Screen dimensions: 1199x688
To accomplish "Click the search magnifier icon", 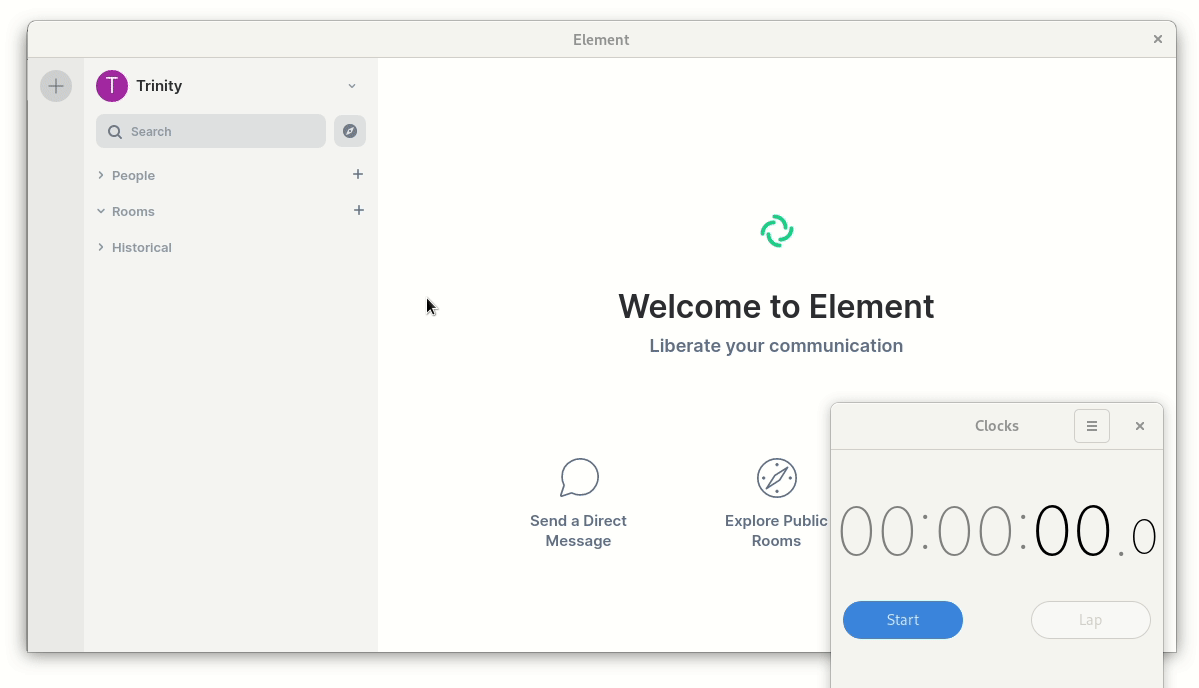I will 115,131.
